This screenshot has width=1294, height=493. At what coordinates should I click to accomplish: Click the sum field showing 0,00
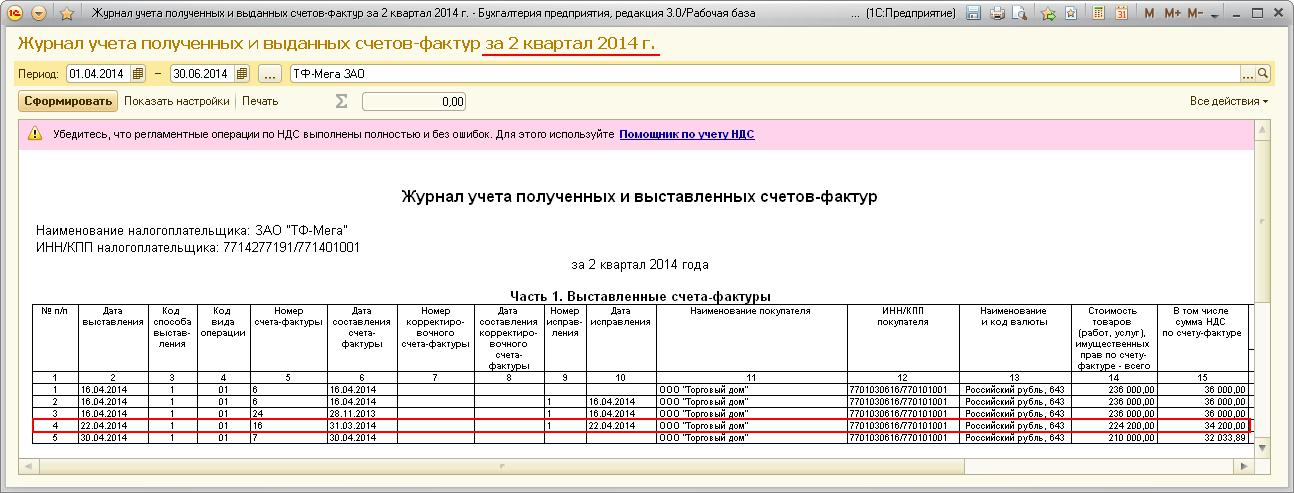(414, 101)
